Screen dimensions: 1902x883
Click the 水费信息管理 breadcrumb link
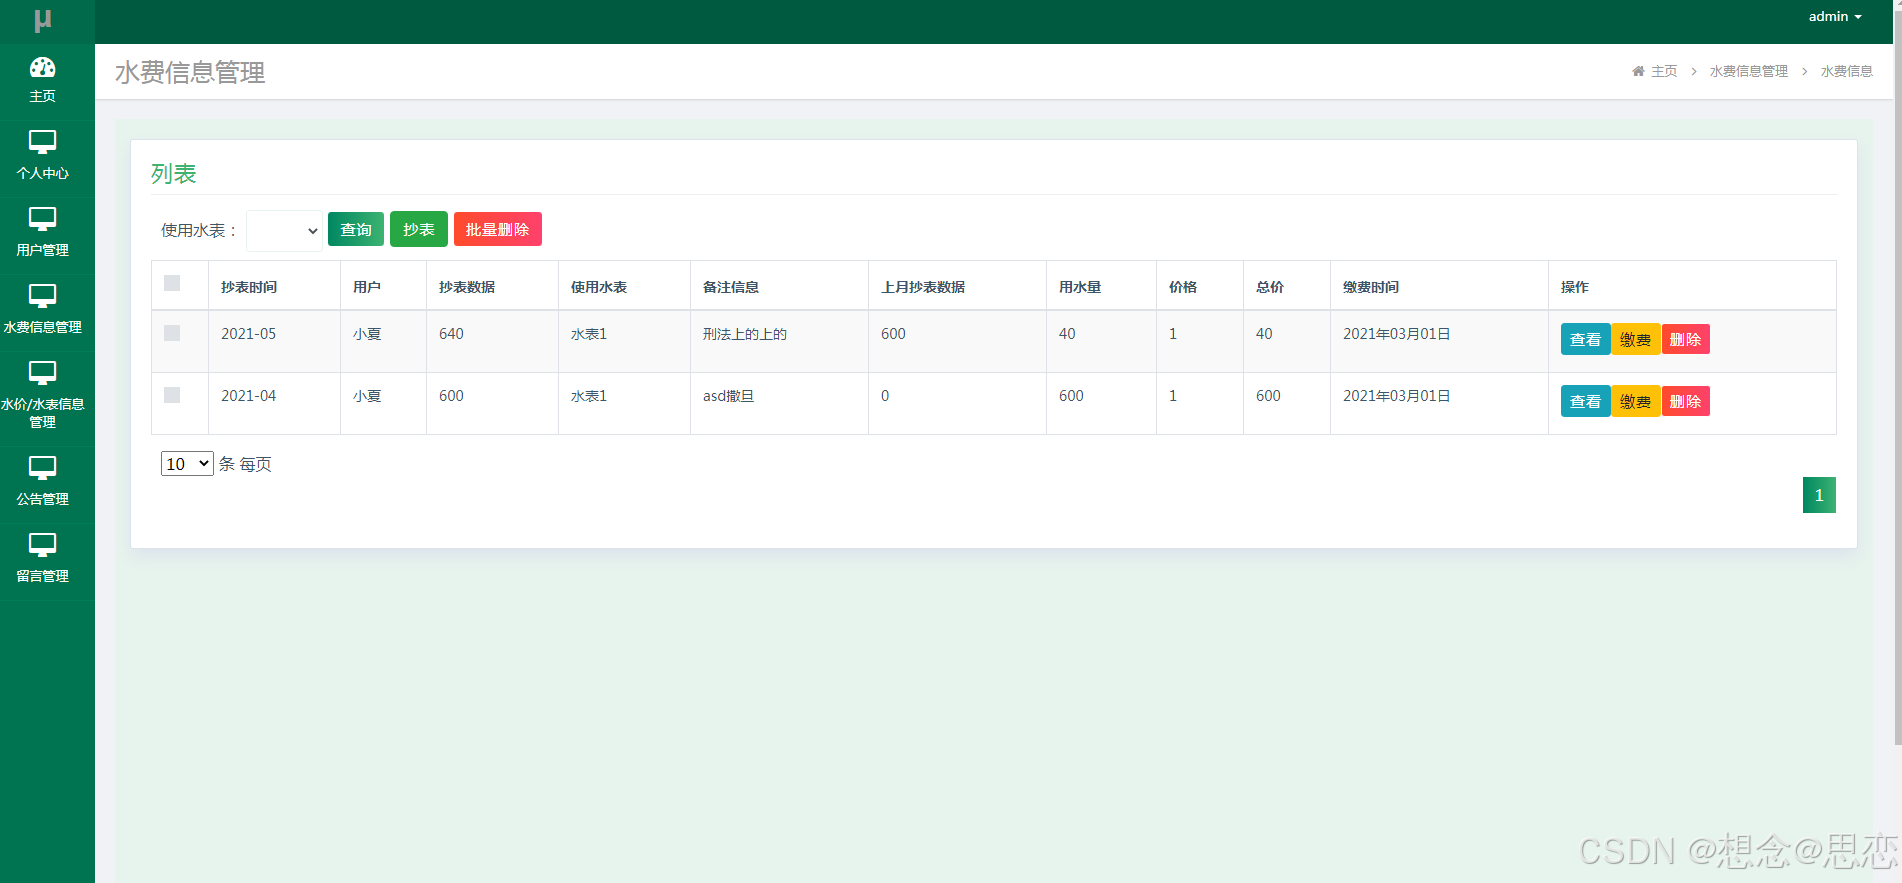coord(1749,71)
